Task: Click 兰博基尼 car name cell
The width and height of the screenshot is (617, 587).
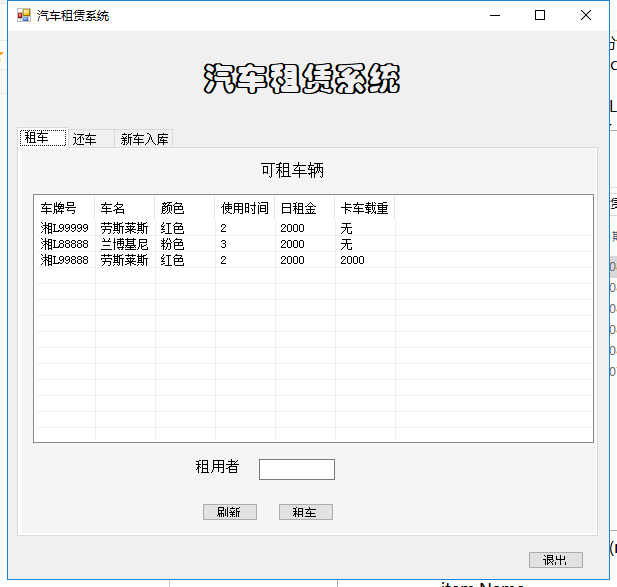Action: 124,244
